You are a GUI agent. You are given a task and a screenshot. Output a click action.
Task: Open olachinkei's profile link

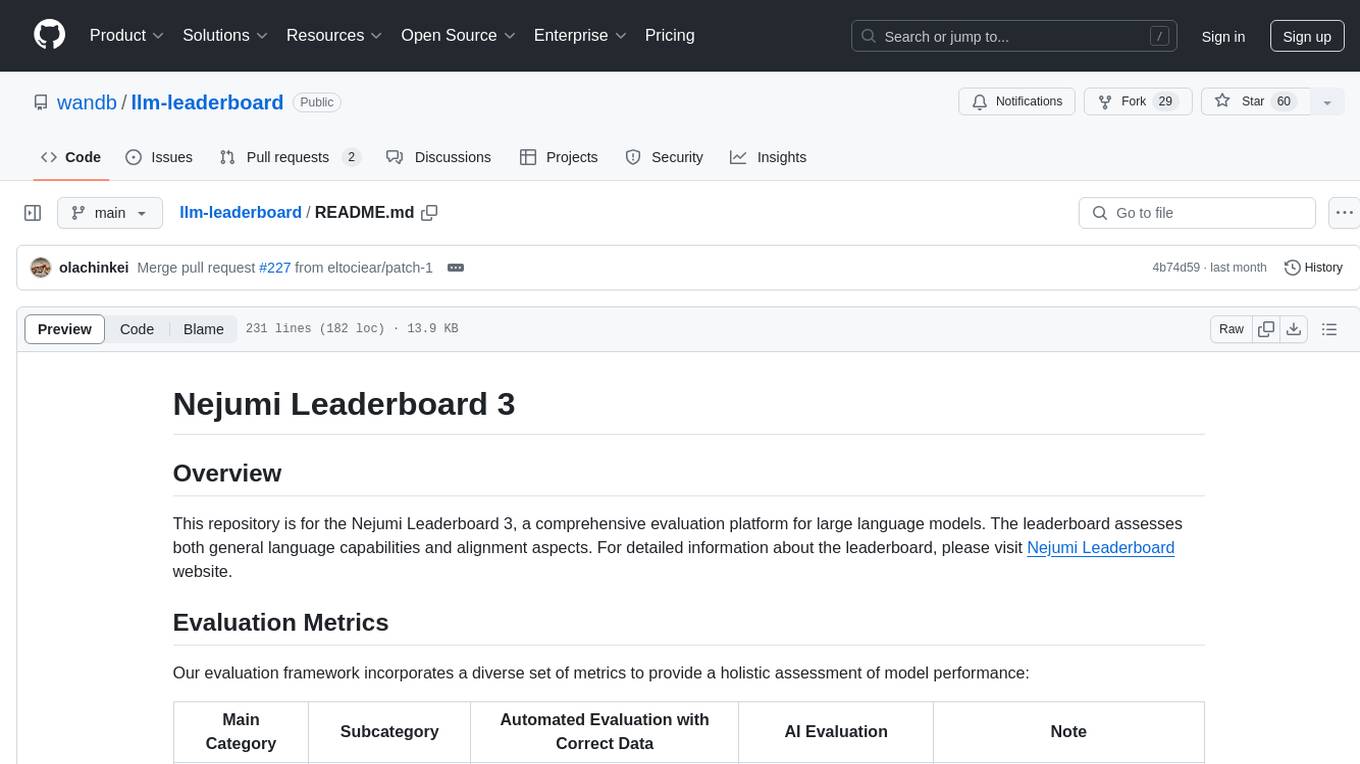tap(94, 268)
